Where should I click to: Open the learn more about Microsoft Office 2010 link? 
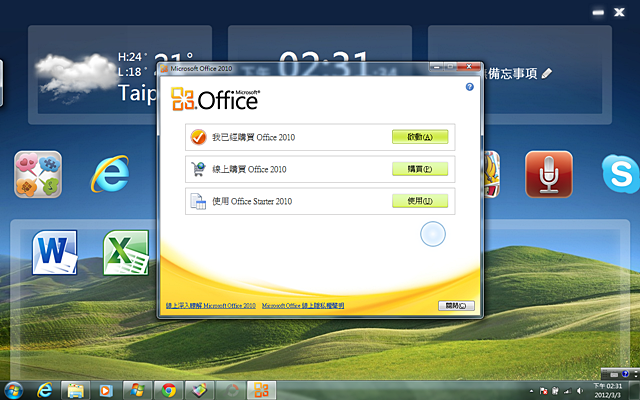(211, 305)
